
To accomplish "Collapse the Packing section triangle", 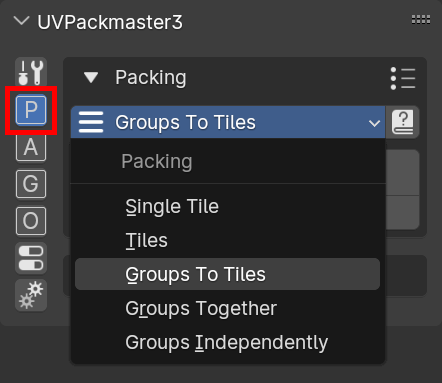I will 91,78.
